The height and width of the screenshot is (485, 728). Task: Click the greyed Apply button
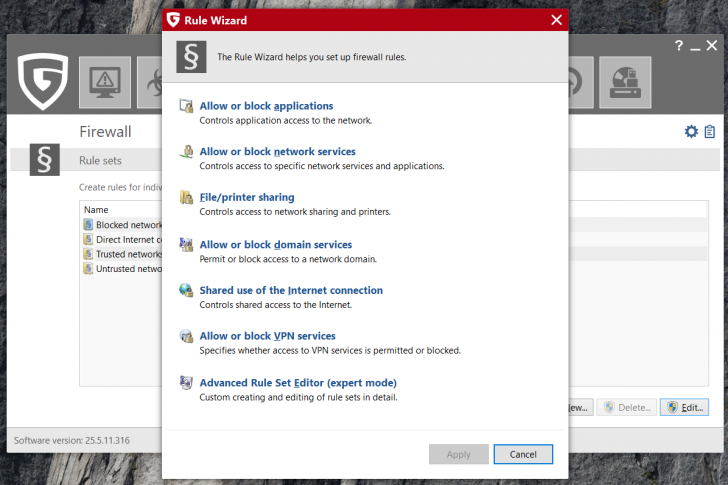pyautogui.click(x=459, y=454)
